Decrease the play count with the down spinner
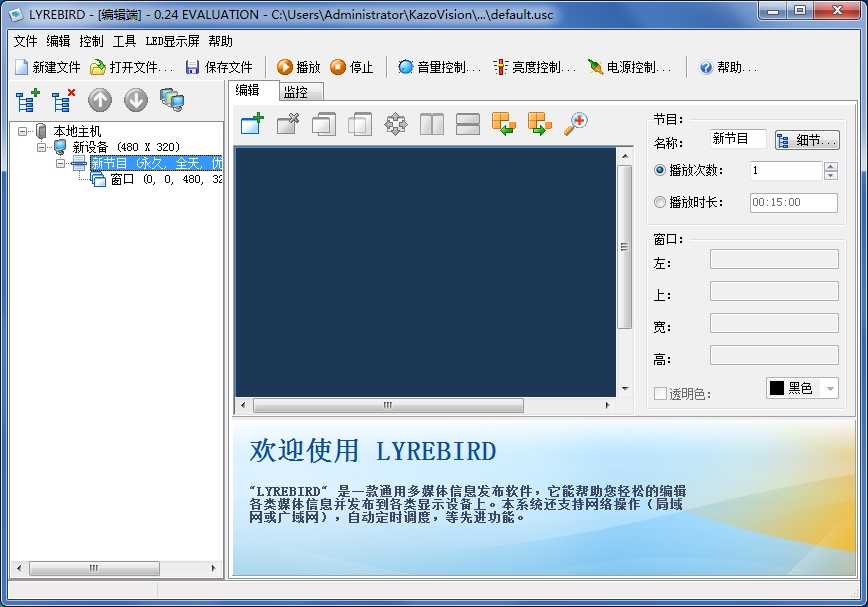This screenshot has height=607, width=868. point(830,175)
